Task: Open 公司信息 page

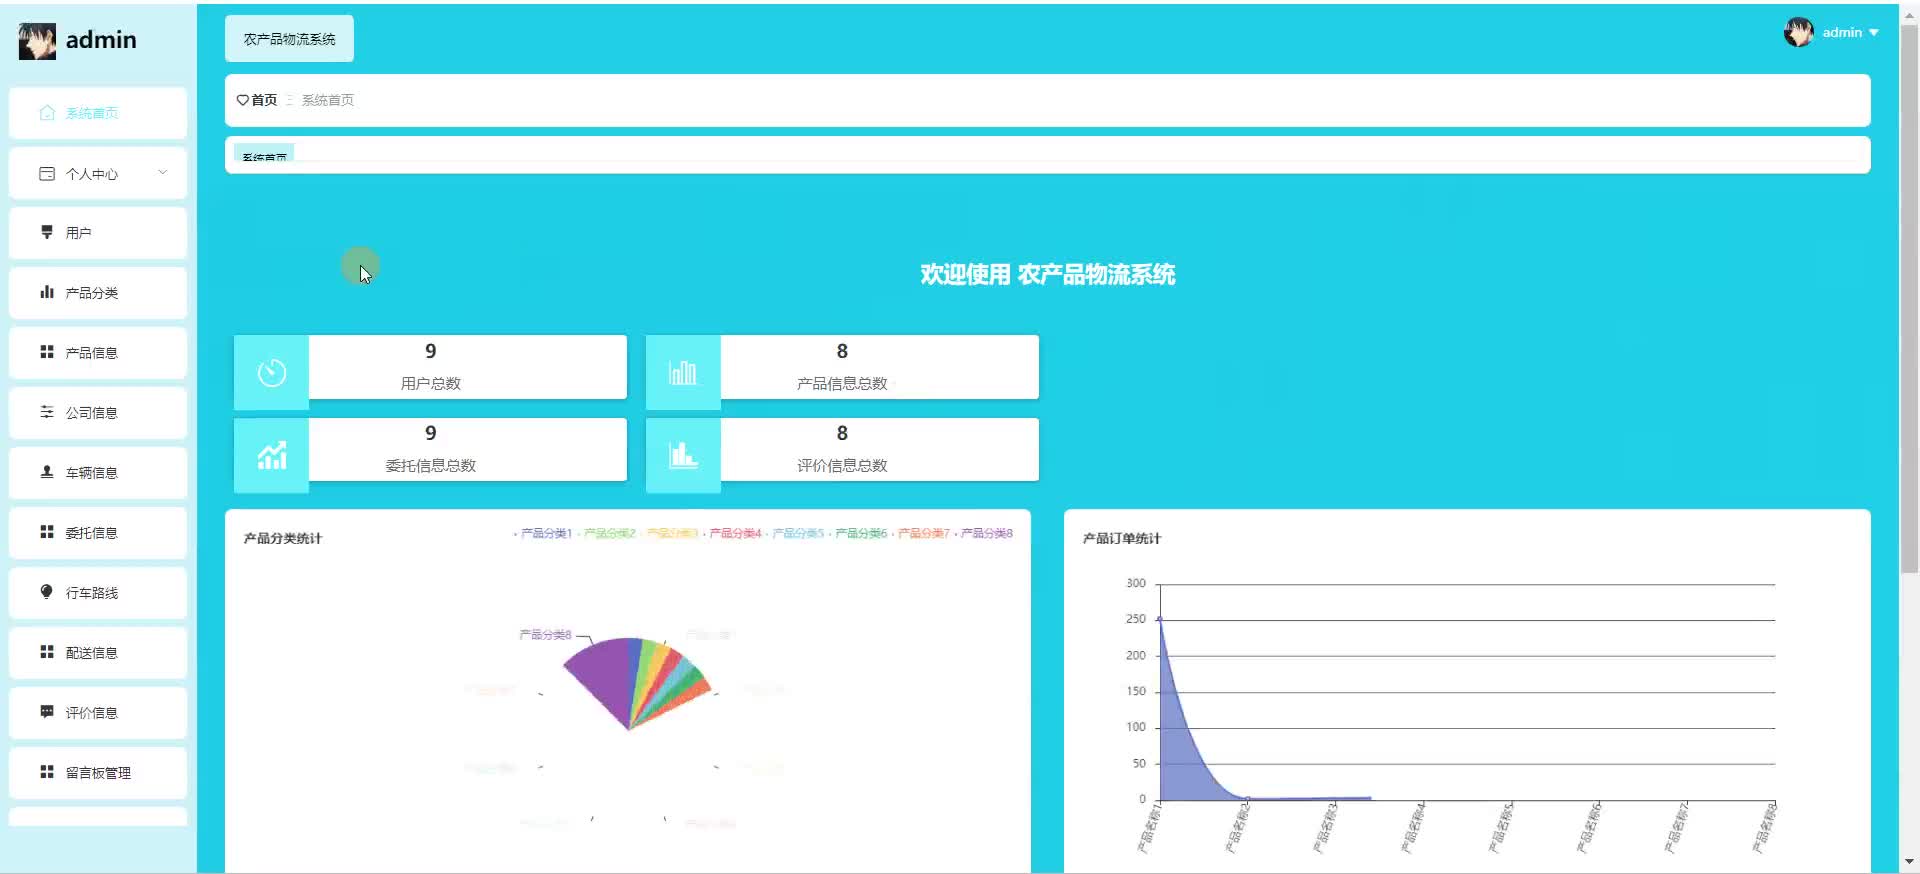Action: (x=98, y=413)
